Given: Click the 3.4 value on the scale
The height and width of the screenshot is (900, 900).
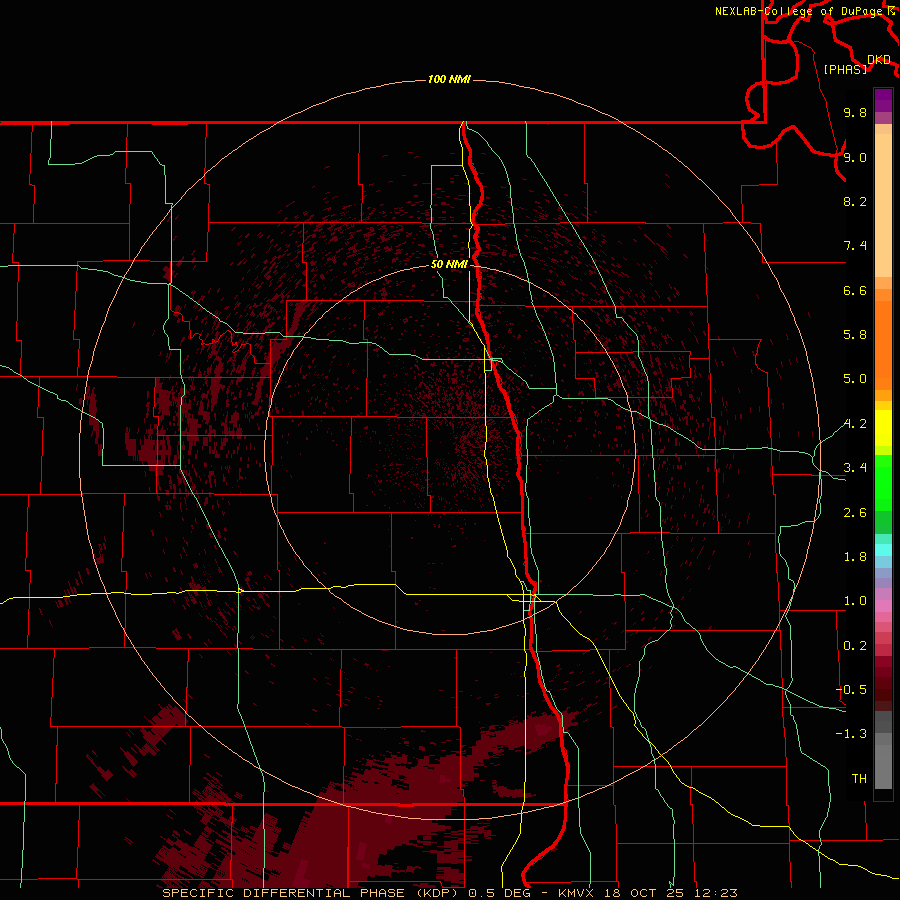Looking at the screenshot, I should pyautogui.click(x=855, y=468).
